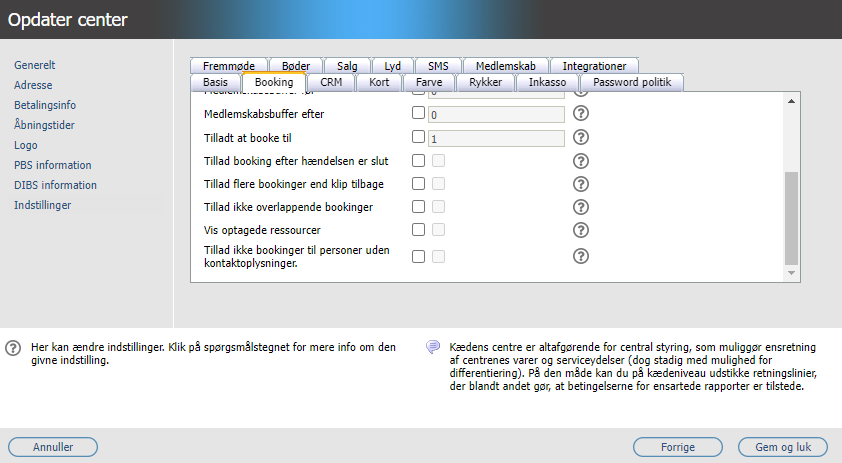Click the speech bubble icon beside Kædens centre text
Screen dimensions: 842x463
(x=433, y=347)
